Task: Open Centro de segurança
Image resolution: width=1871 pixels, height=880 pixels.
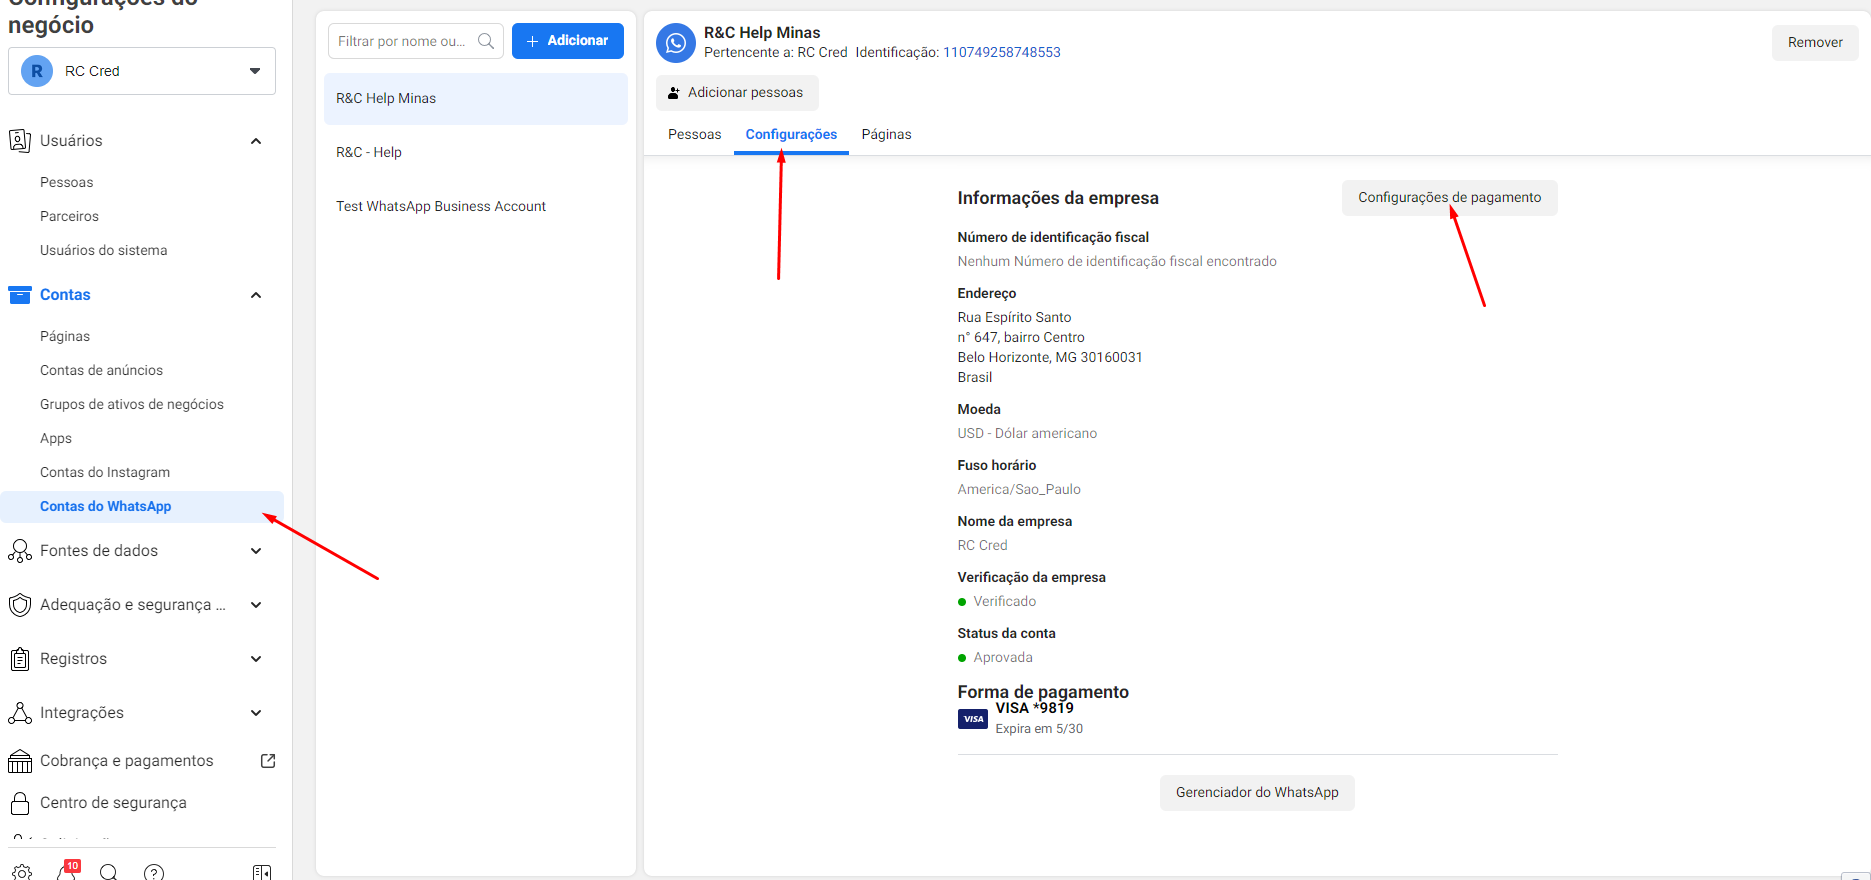Action: (x=113, y=803)
